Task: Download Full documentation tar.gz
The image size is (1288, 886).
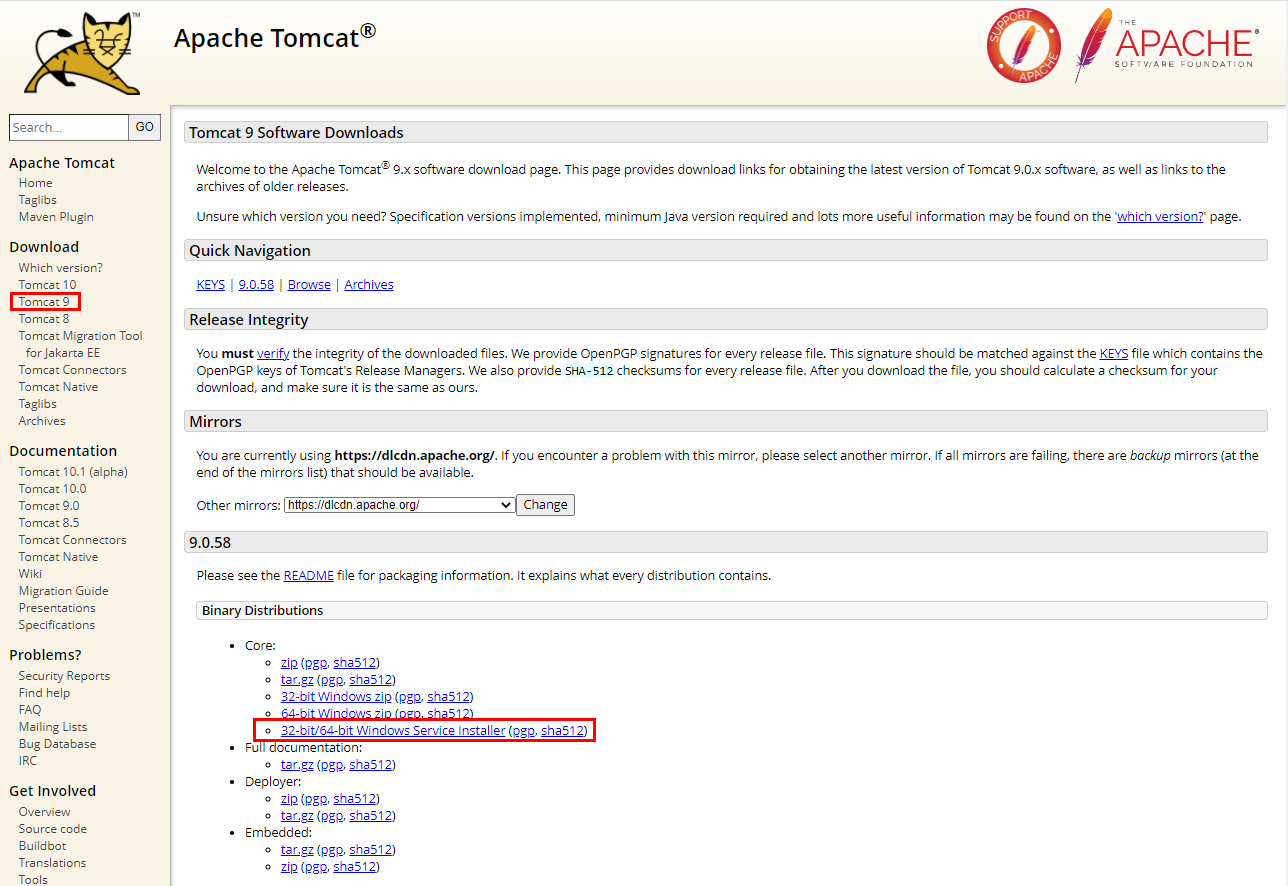Action: click(x=297, y=765)
